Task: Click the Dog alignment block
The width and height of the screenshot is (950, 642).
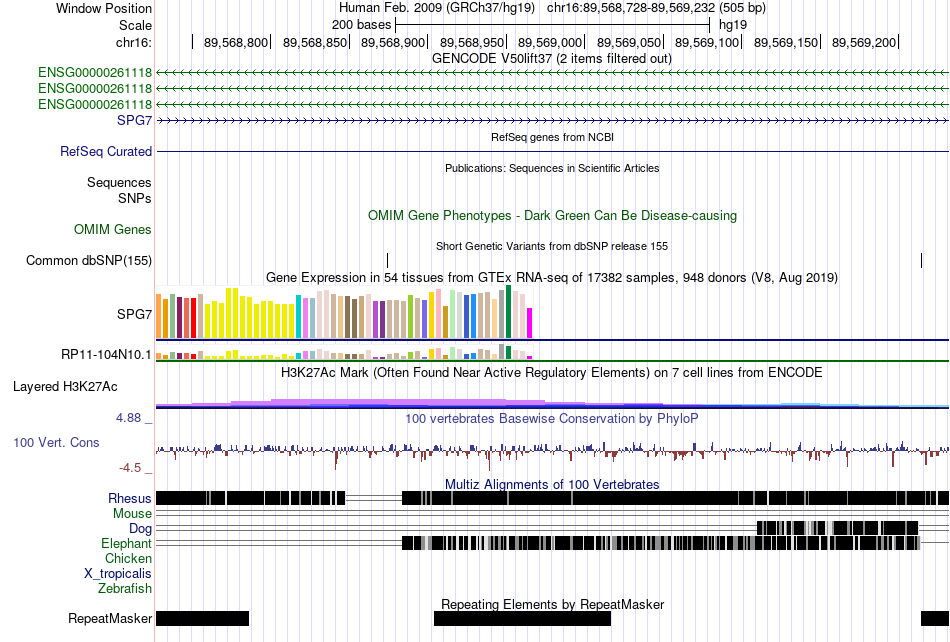Action: click(838, 528)
